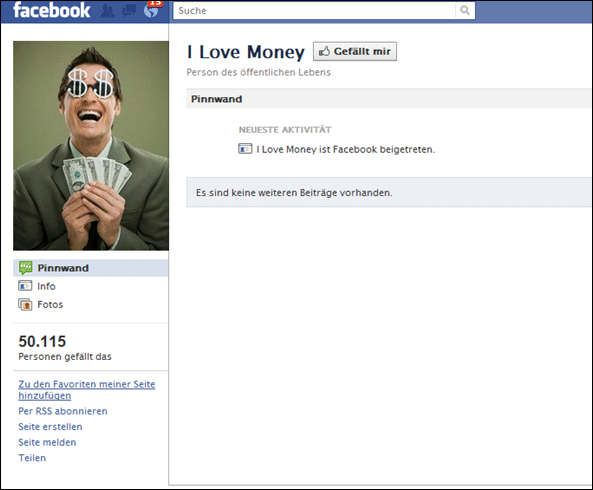Click 'Zu den Favoriten meiner Seite hinzufügen'
593x490 pixels.
click(87, 390)
